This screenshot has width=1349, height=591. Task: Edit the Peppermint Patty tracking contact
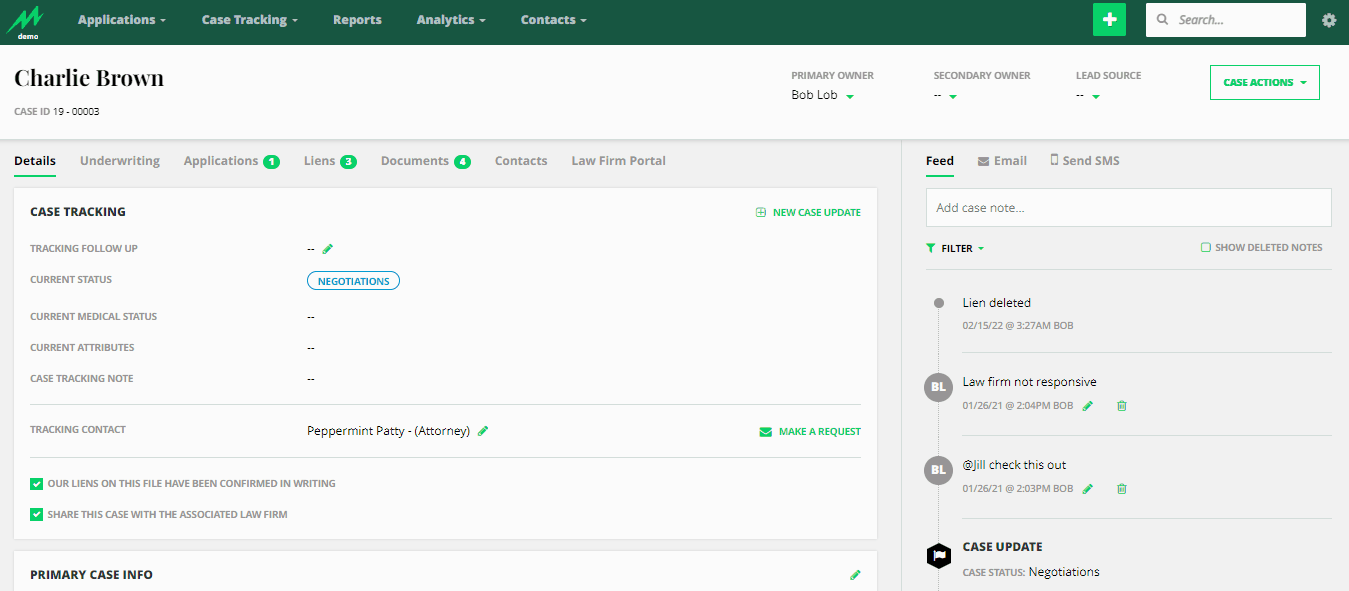pyautogui.click(x=483, y=431)
